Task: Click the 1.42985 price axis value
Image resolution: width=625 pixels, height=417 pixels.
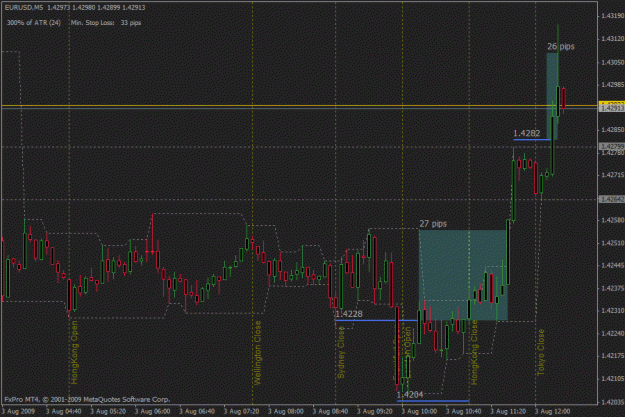Action: 612,85
